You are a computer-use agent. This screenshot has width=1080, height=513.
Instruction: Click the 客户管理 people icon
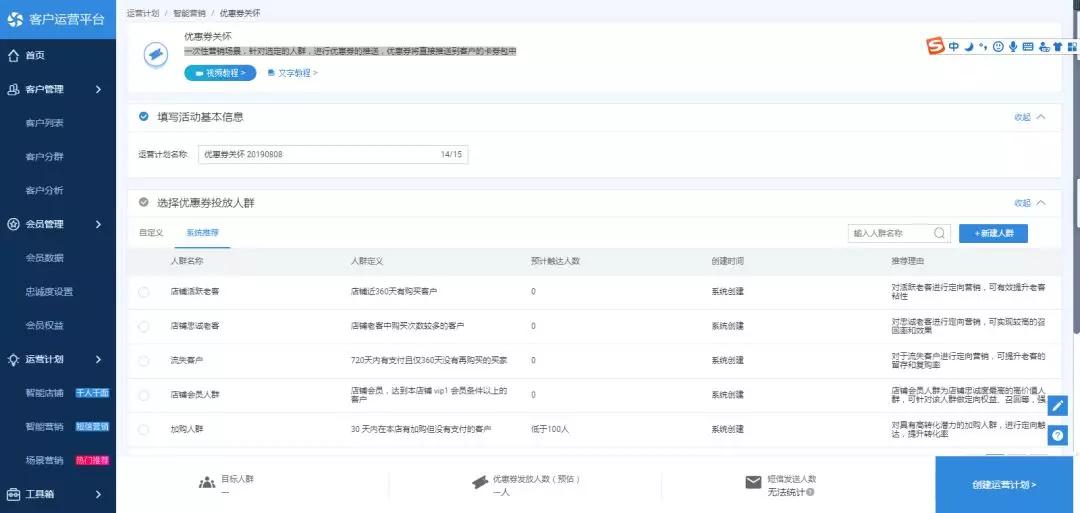pos(12,90)
